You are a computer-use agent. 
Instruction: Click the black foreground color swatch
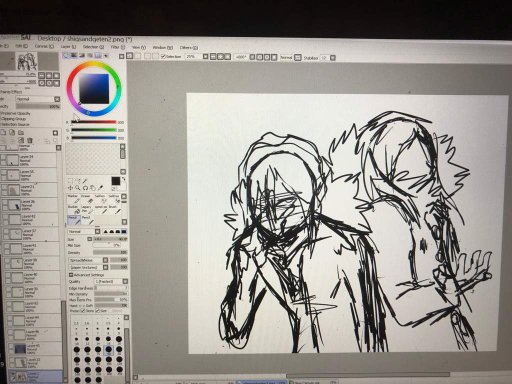(x=115, y=181)
